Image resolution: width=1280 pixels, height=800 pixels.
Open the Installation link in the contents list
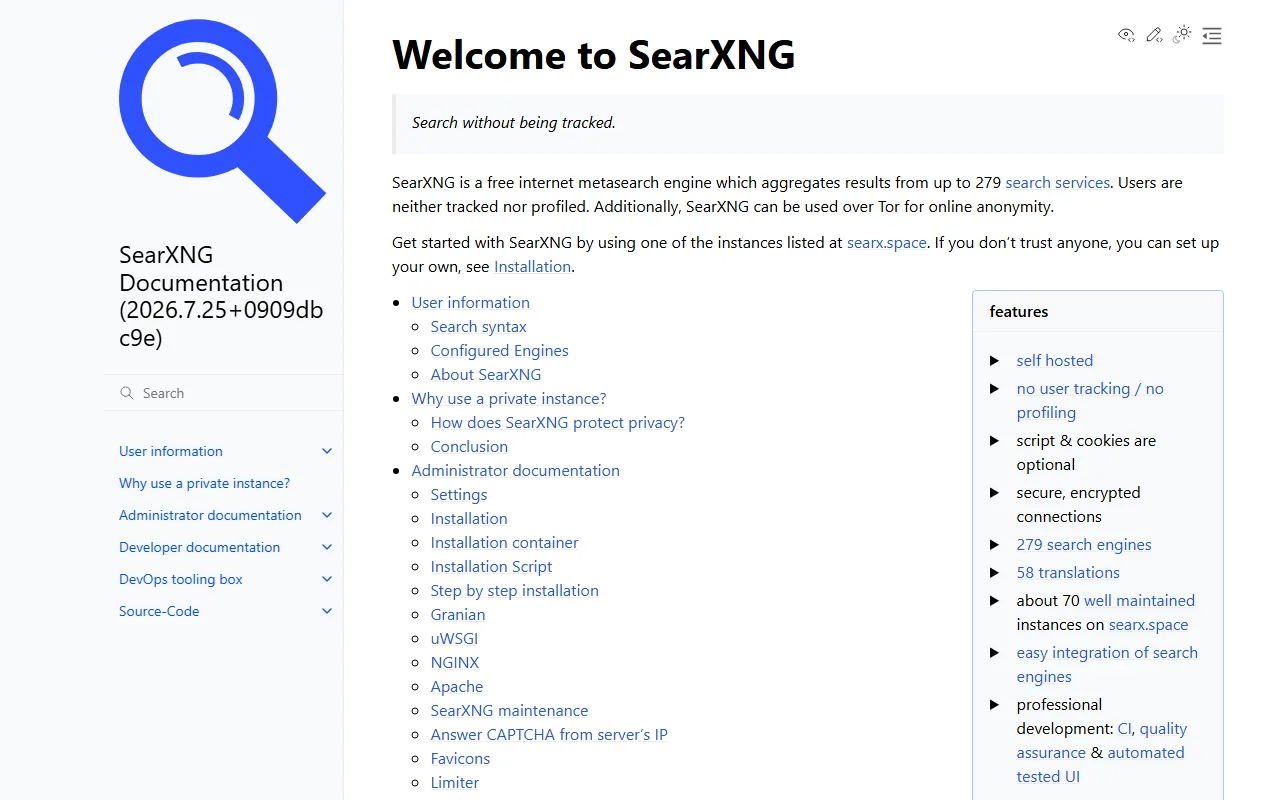click(468, 518)
